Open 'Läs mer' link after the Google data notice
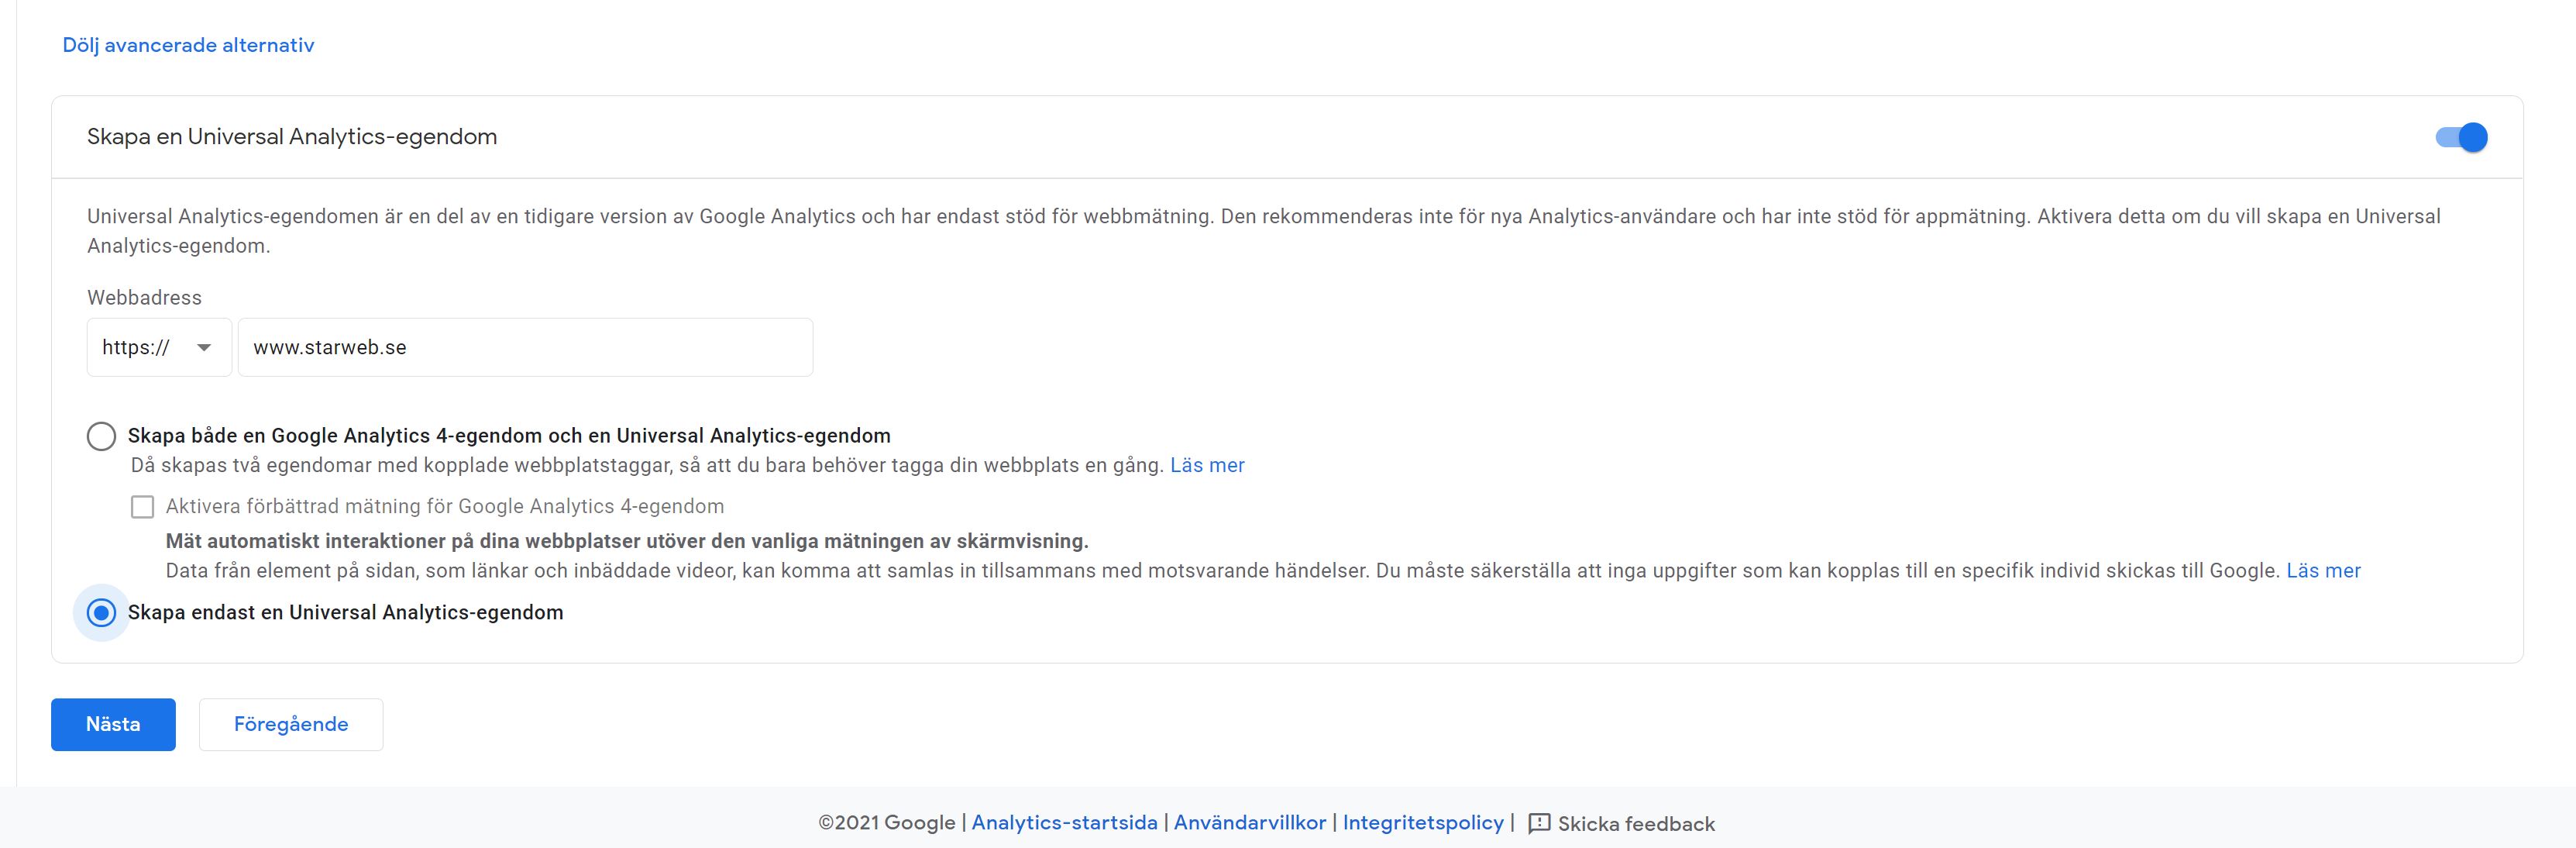Viewport: 2576px width, 848px height. (2323, 571)
